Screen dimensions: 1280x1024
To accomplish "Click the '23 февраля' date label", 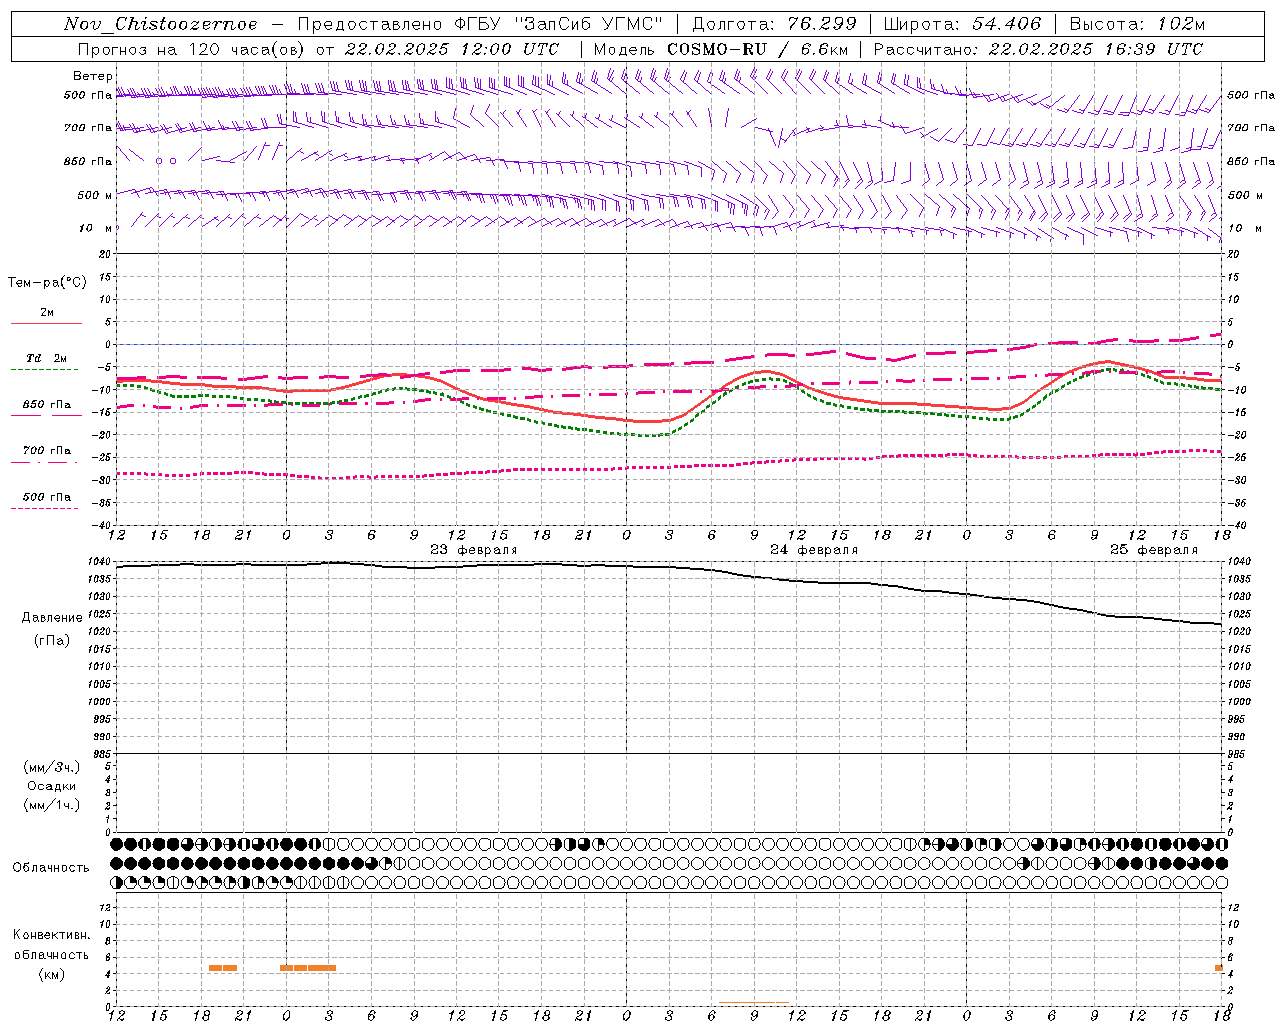I will [474, 550].
